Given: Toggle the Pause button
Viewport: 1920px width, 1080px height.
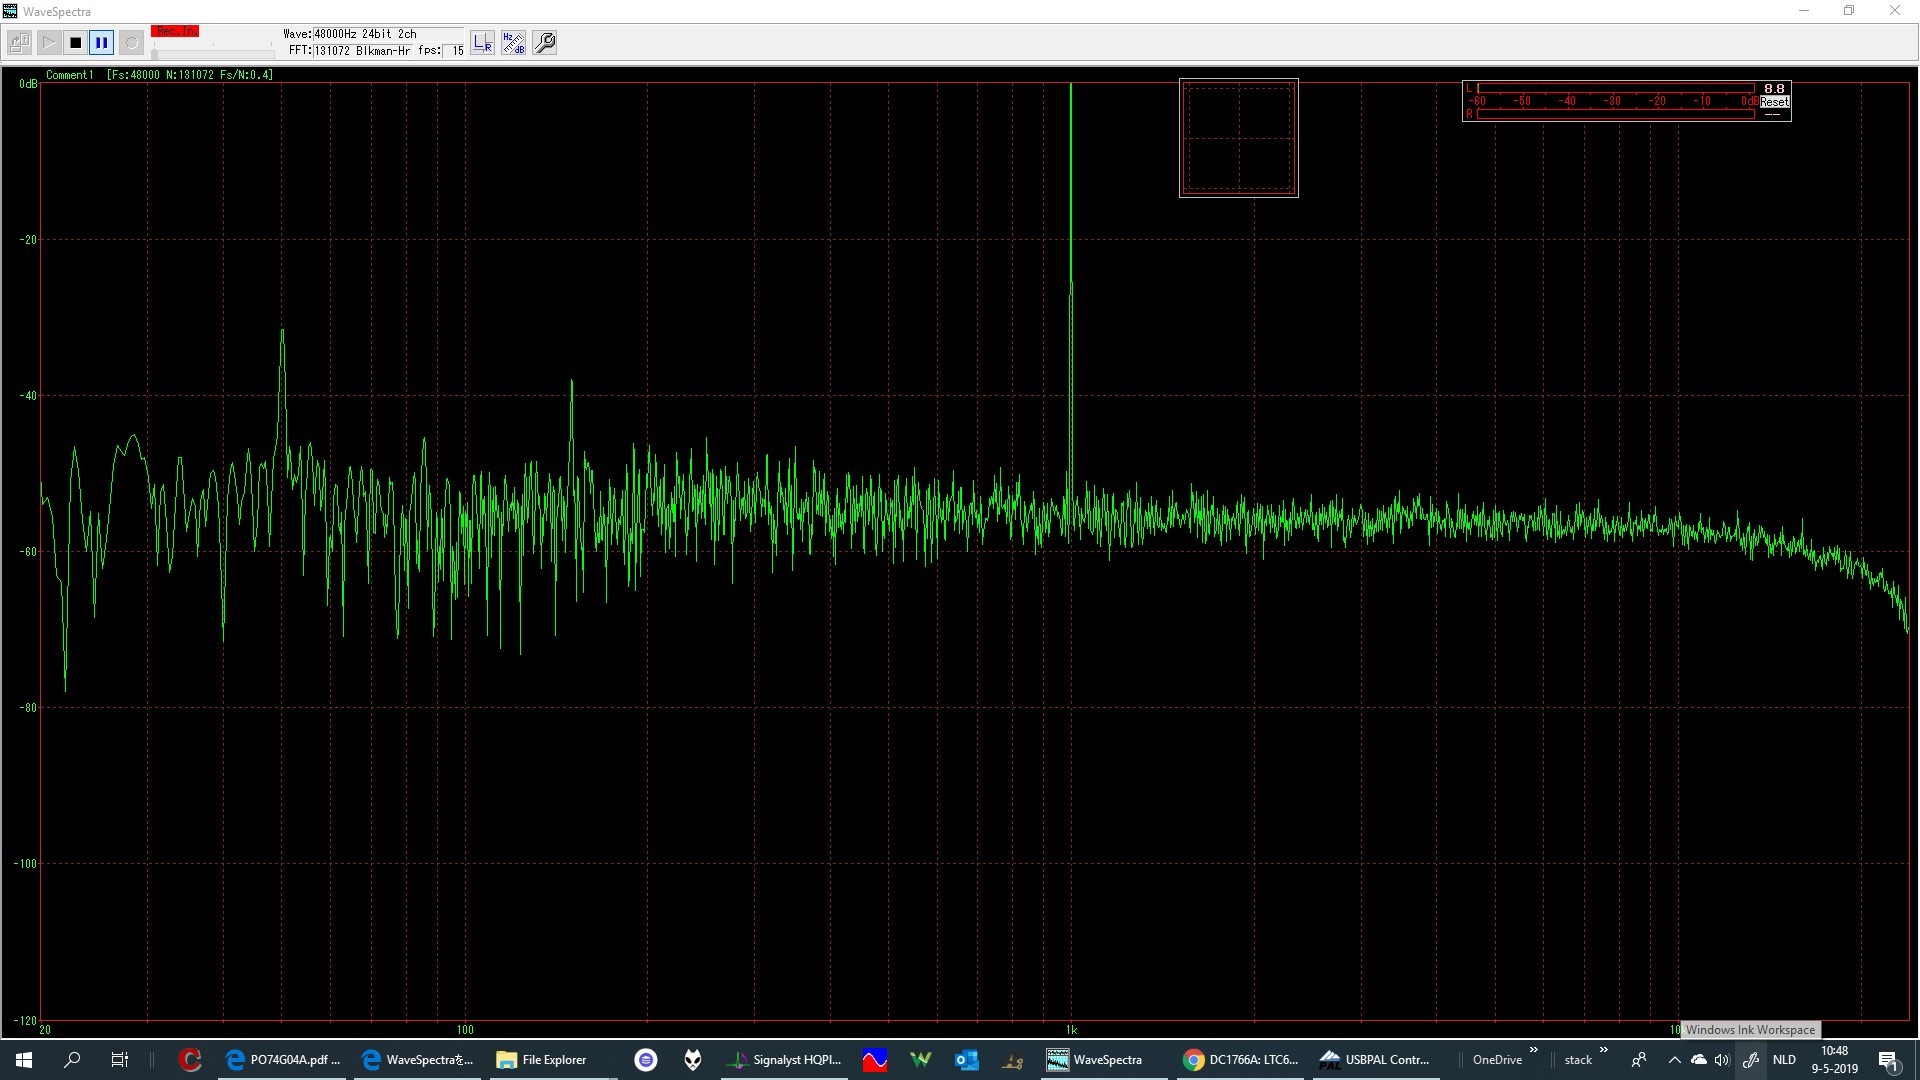Looking at the screenshot, I should [102, 43].
